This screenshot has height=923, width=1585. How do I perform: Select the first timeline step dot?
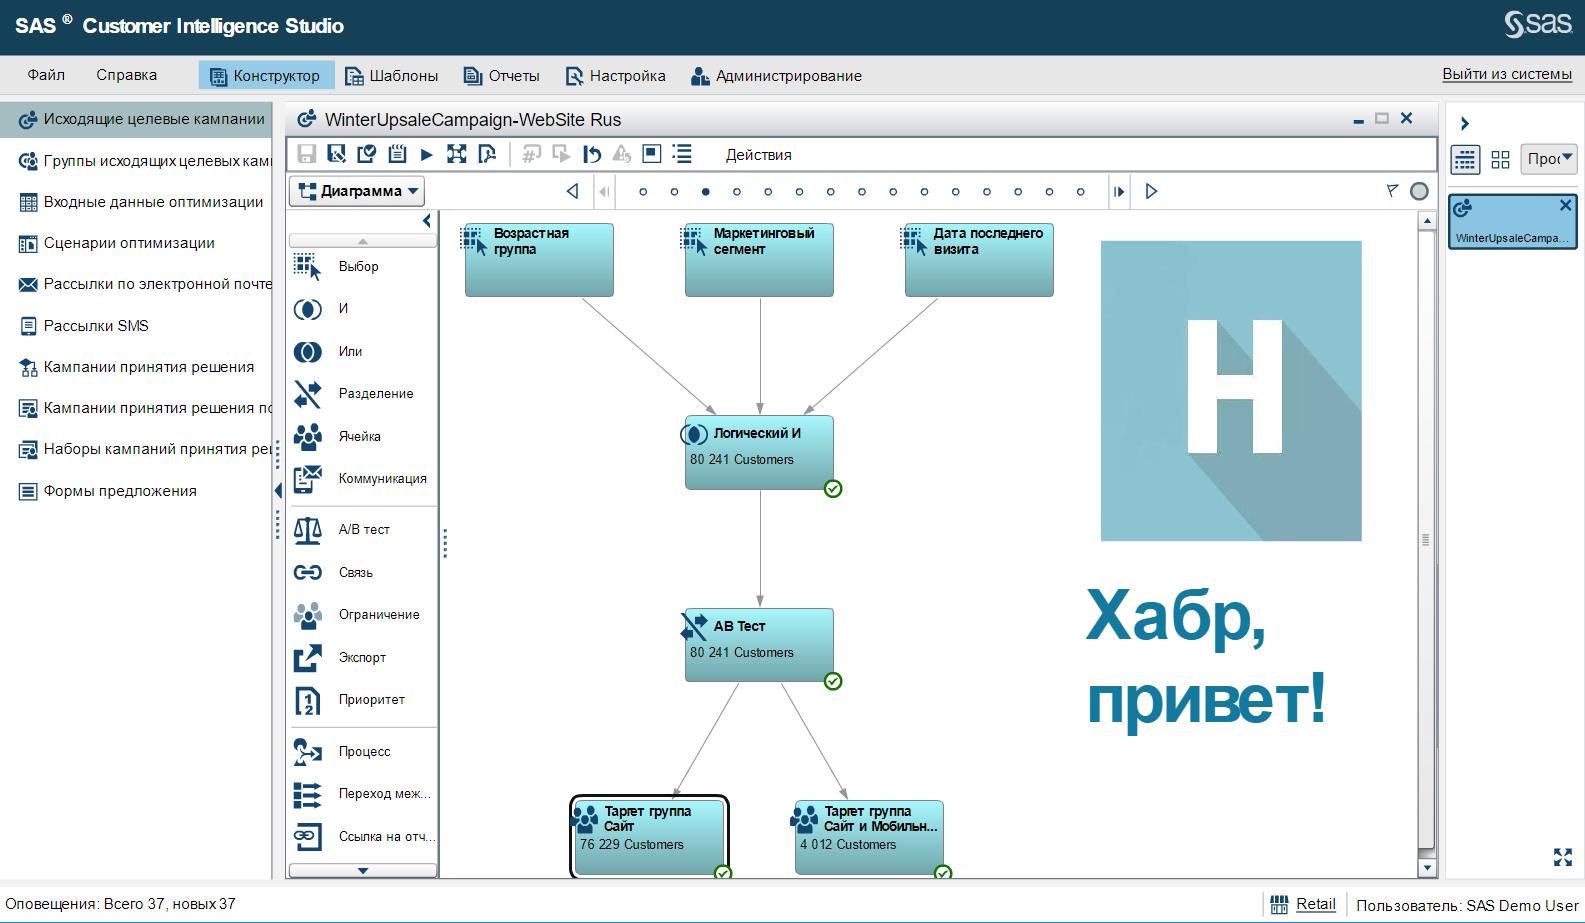point(643,192)
